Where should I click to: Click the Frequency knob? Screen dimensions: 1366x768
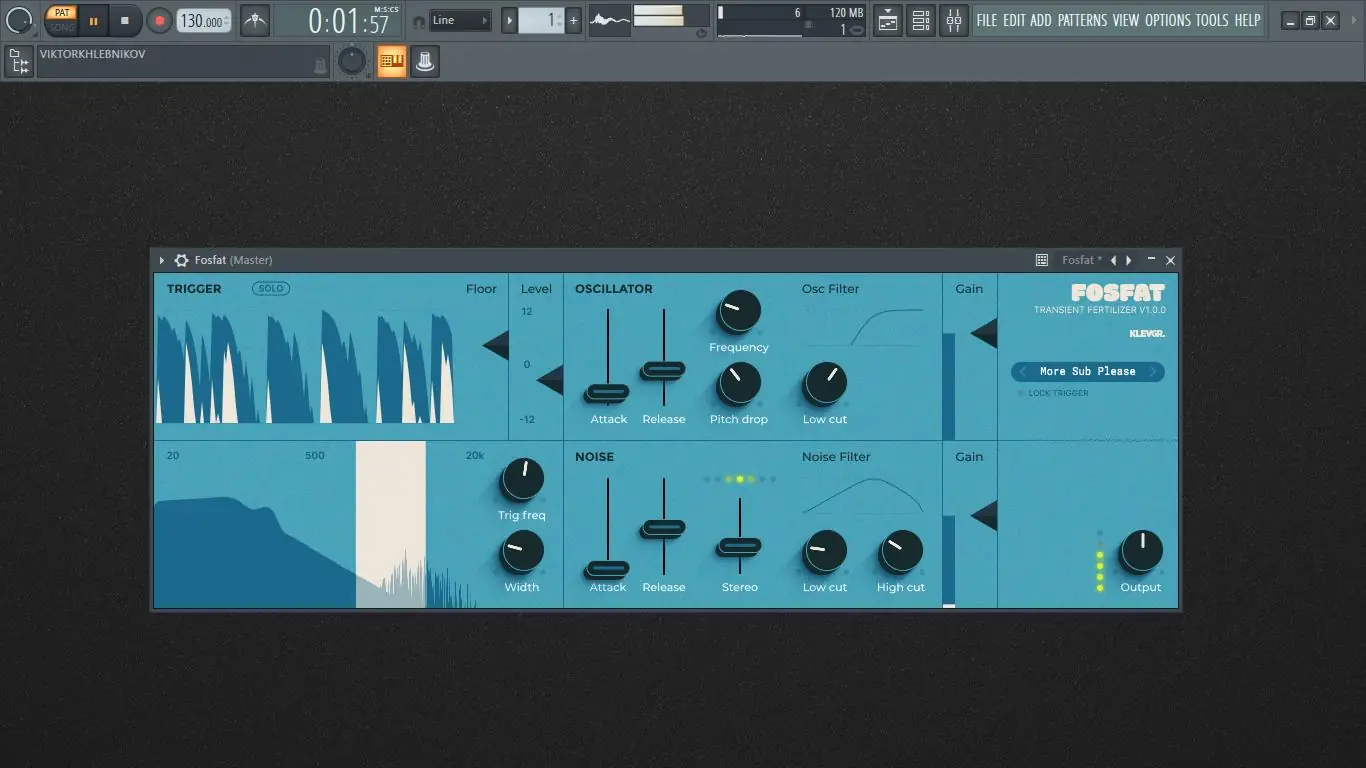click(x=739, y=311)
